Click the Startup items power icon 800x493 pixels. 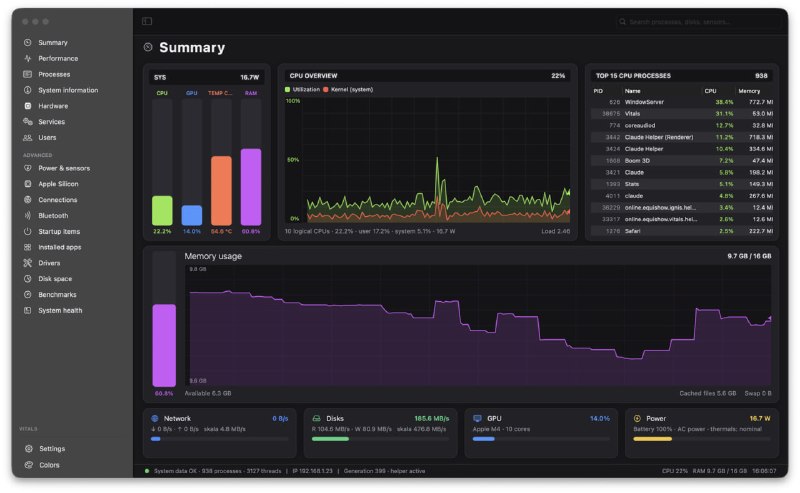28,231
